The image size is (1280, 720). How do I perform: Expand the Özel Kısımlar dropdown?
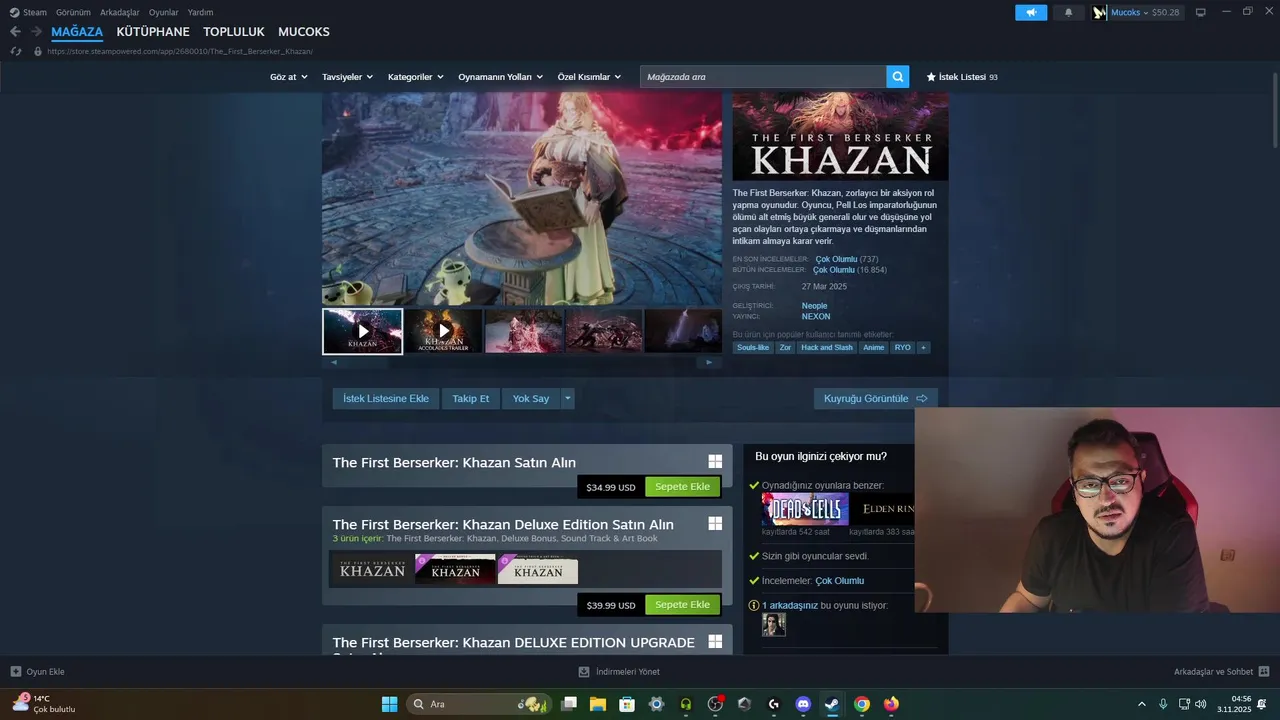click(589, 77)
